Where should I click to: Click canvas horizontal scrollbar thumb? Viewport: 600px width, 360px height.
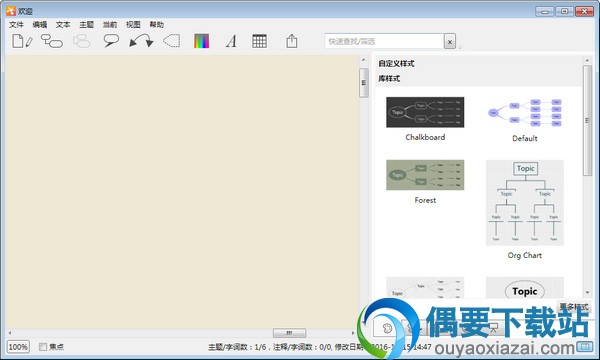(289, 333)
